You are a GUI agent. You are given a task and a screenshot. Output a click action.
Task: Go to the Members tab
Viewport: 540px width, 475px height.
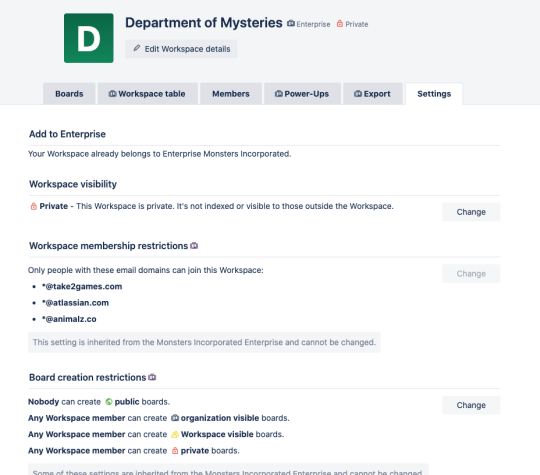click(231, 94)
